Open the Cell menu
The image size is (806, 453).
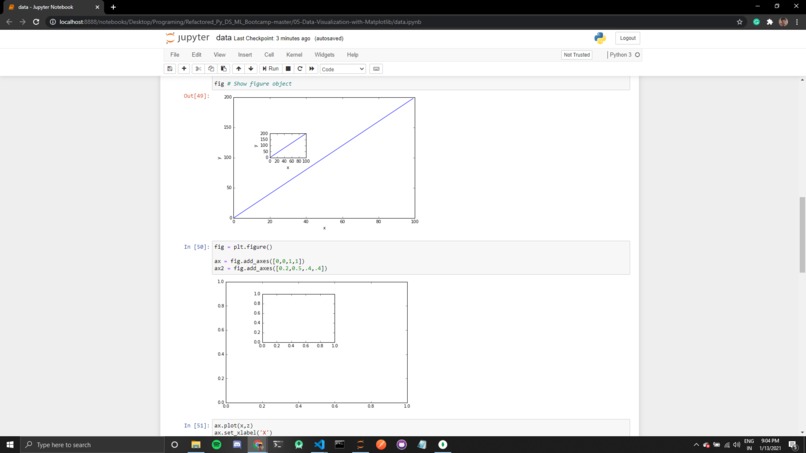click(269, 55)
